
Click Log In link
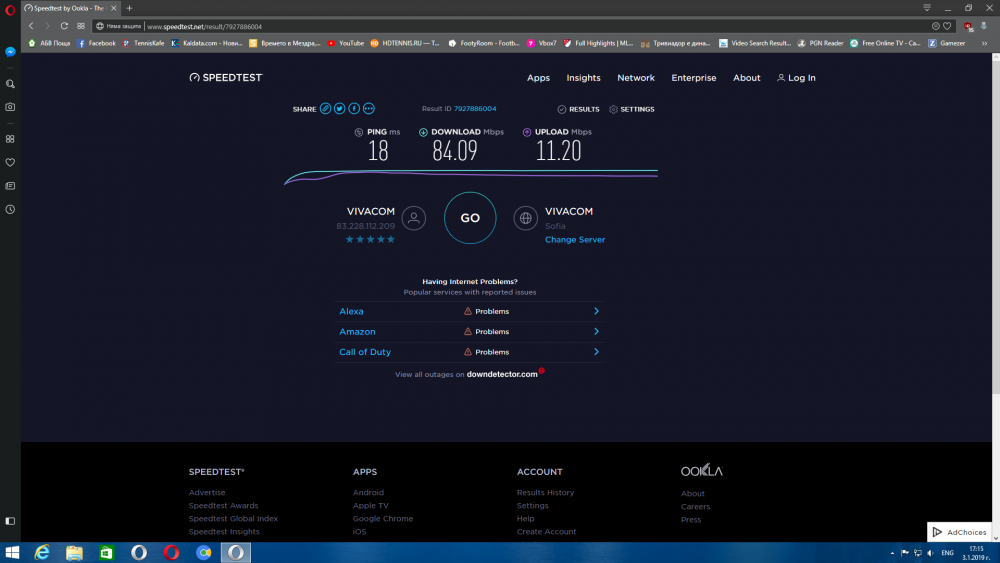(797, 78)
